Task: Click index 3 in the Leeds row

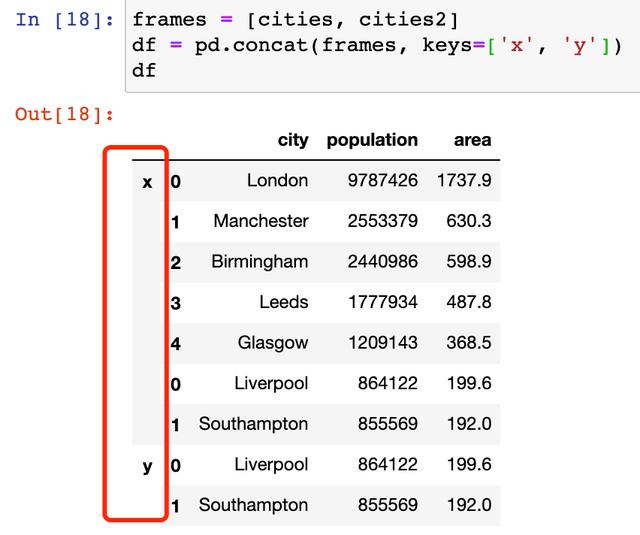Action: [x=176, y=304]
